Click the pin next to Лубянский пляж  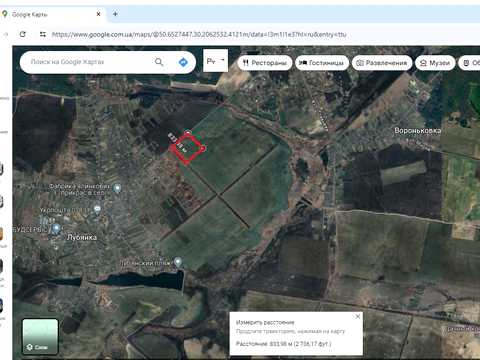(x=178, y=262)
